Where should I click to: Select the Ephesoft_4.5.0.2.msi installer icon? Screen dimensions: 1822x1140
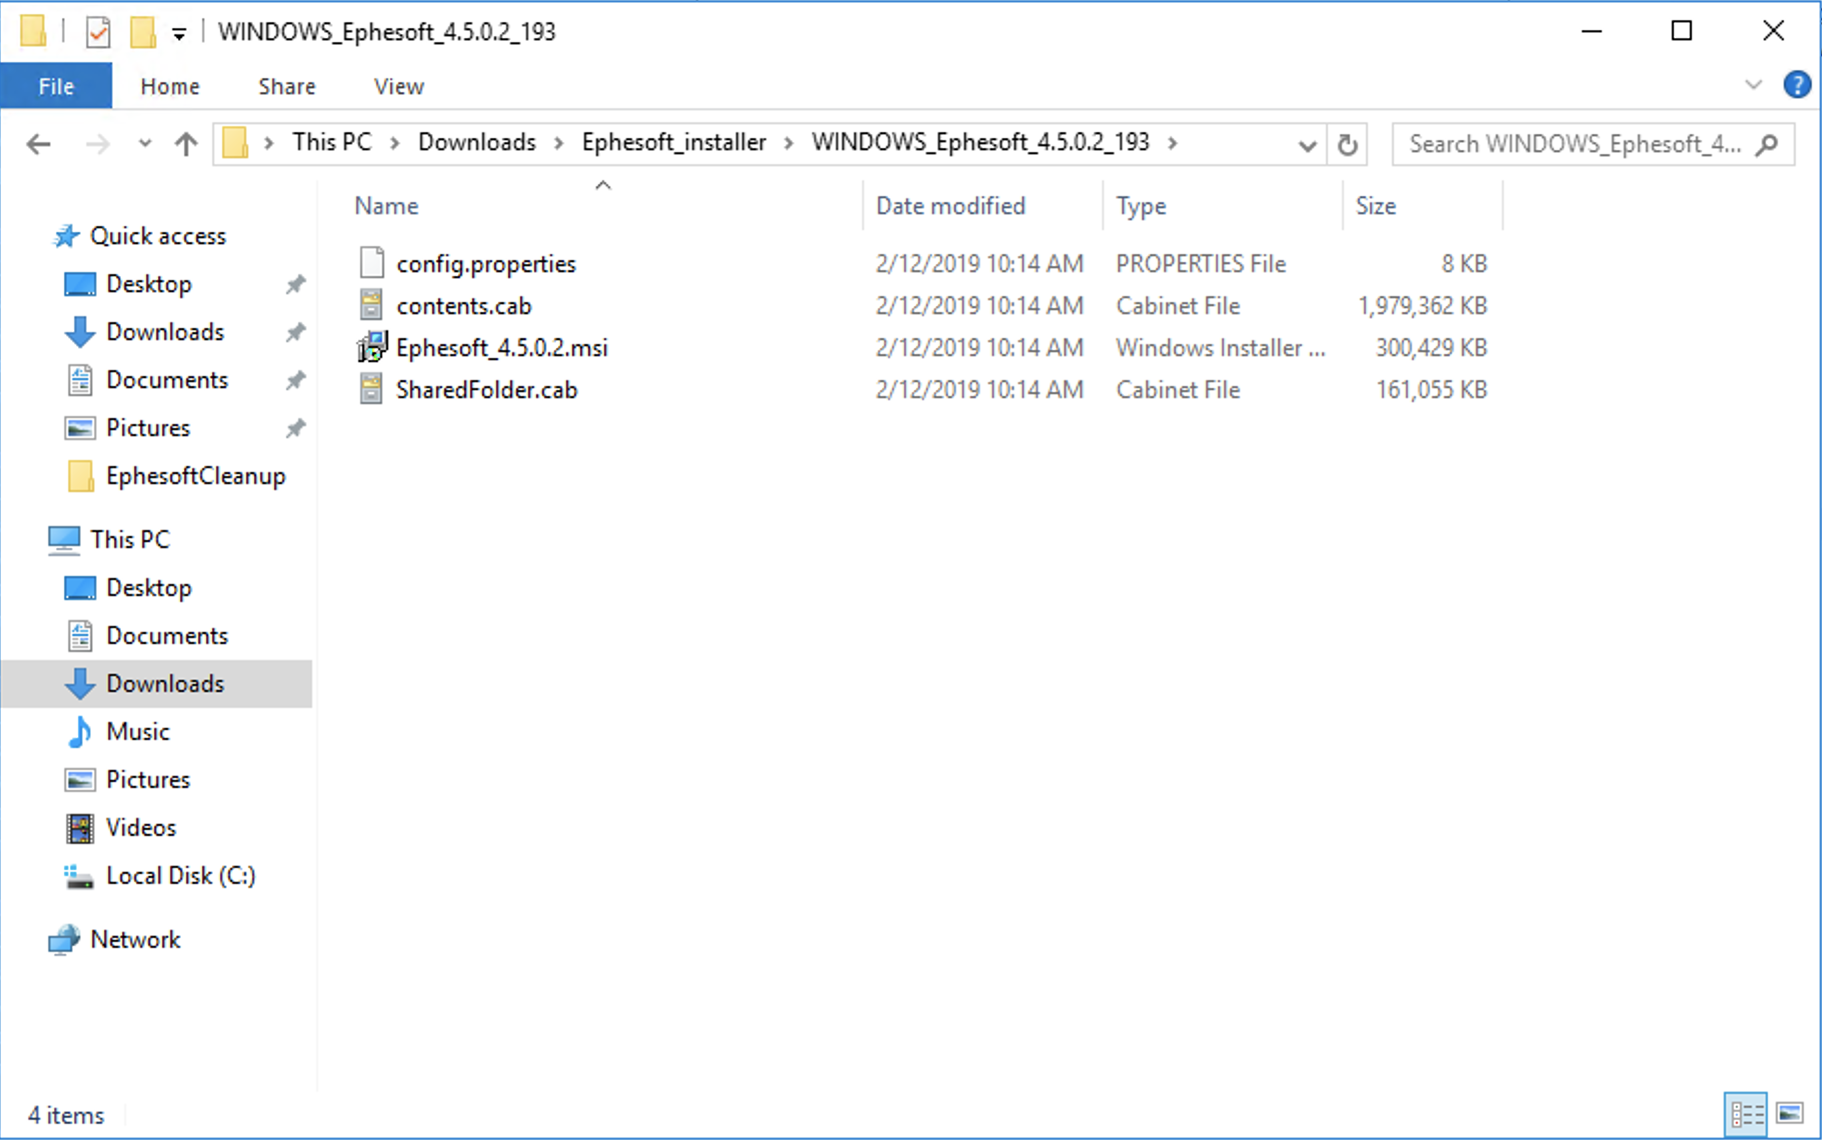(x=372, y=347)
